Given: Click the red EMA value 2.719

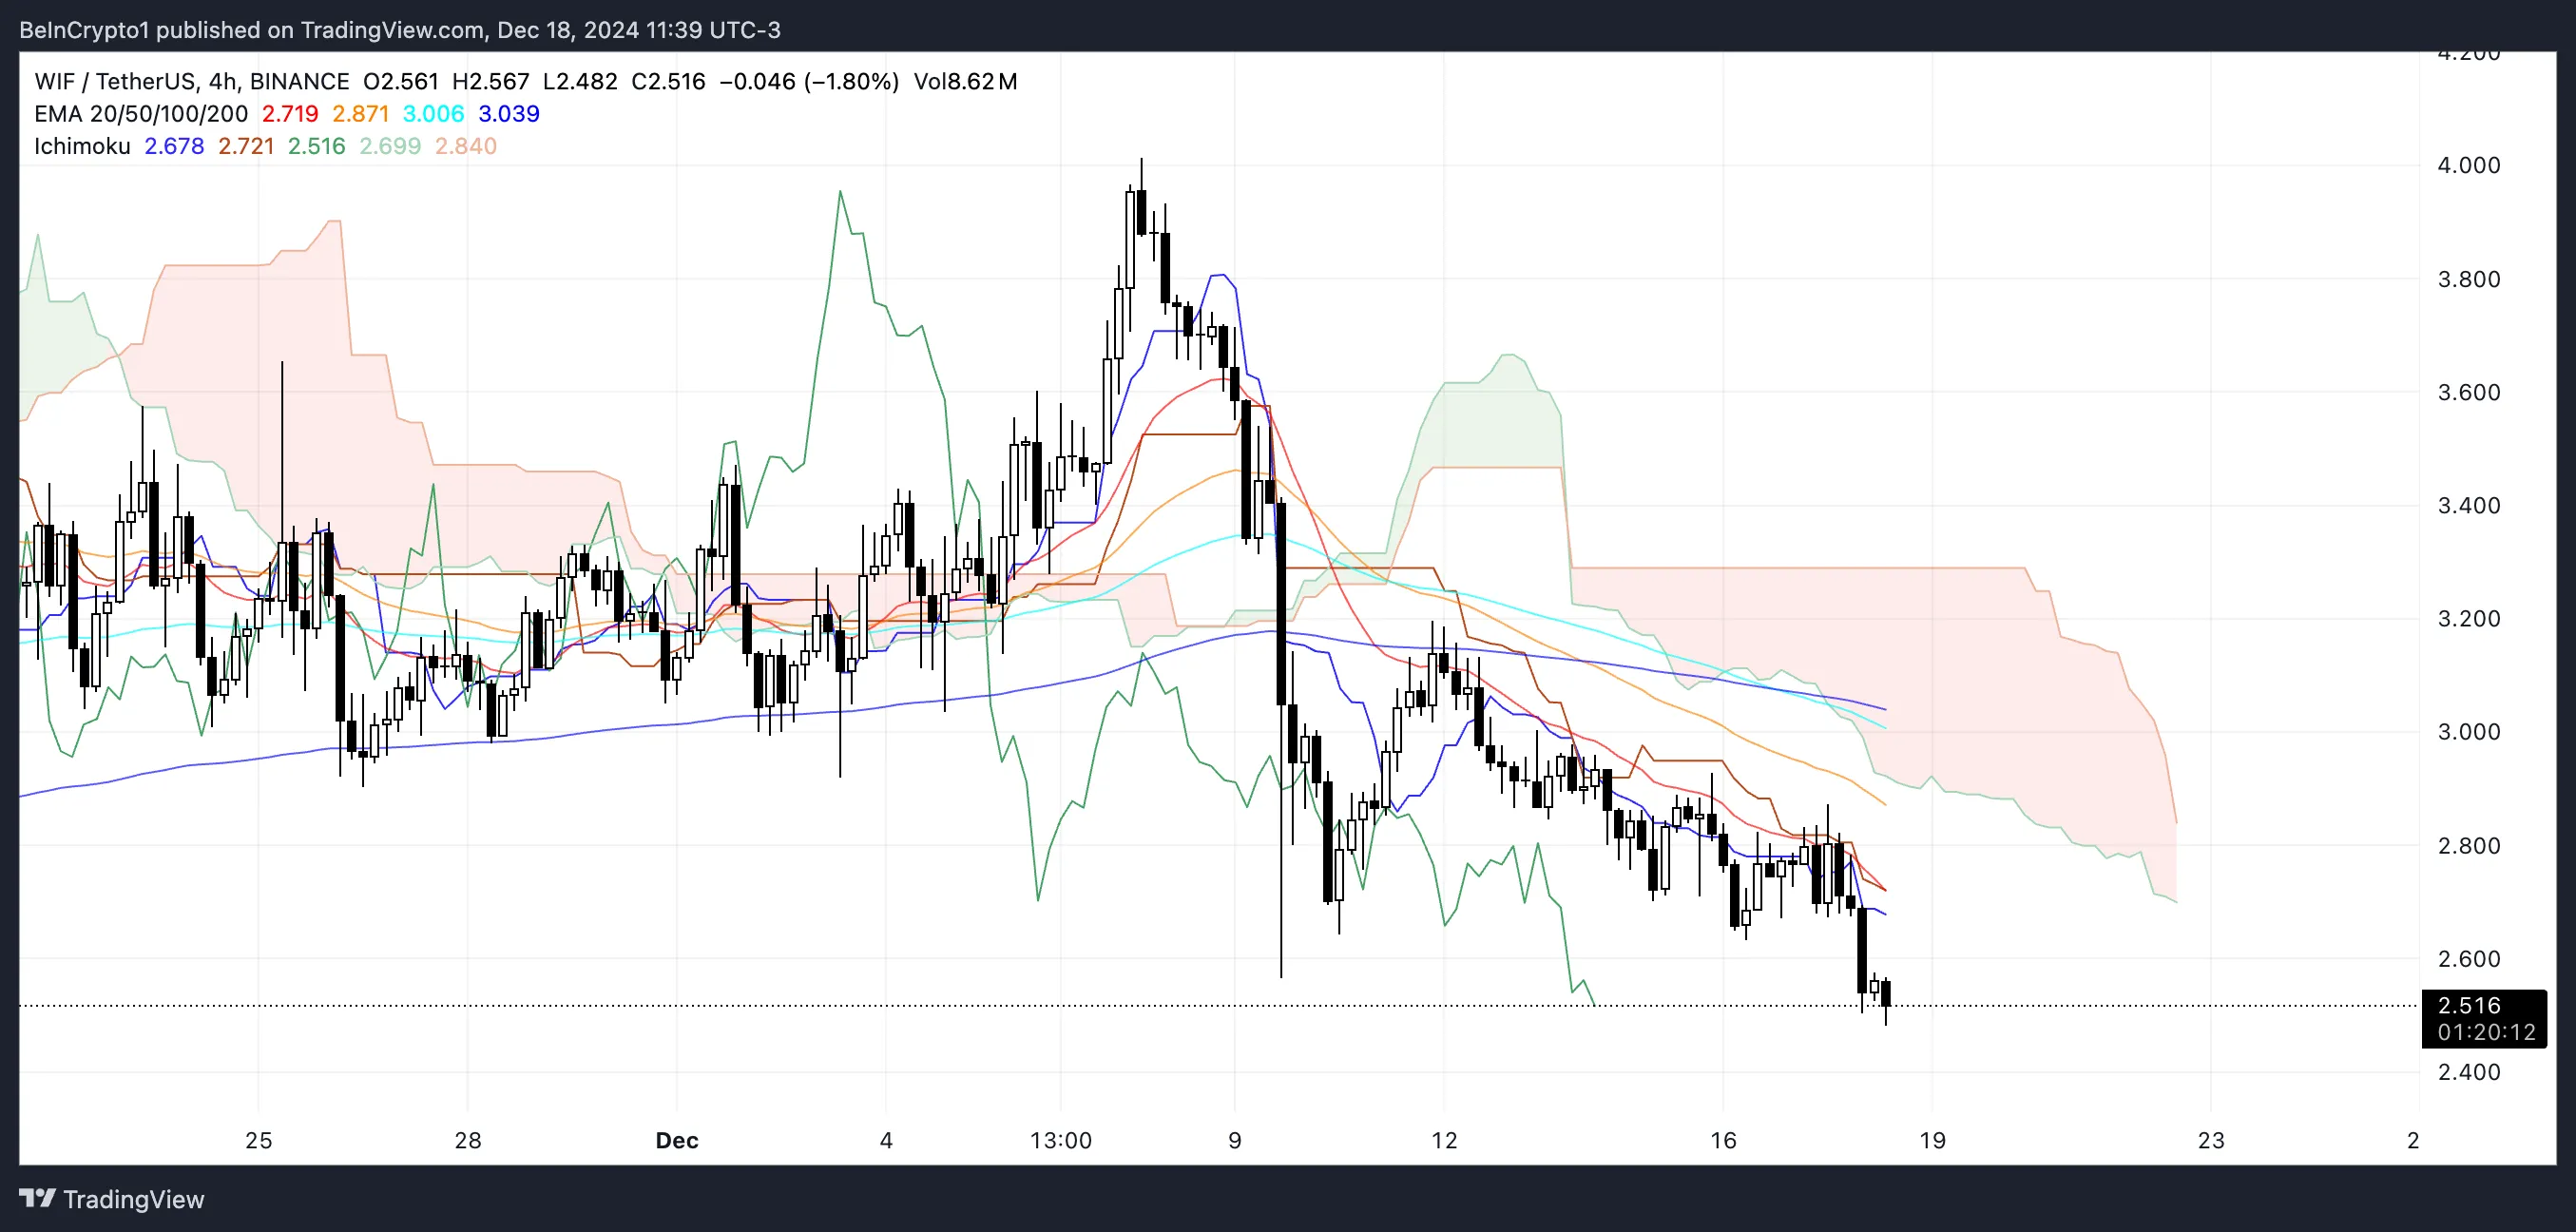Looking at the screenshot, I should (x=289, y=114).
